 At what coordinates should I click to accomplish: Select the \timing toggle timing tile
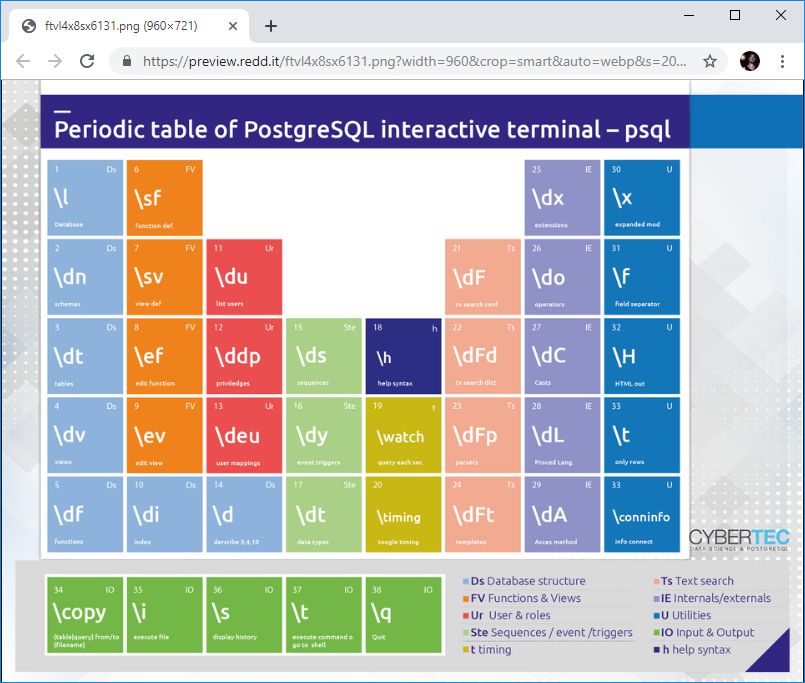coord(402,514)
